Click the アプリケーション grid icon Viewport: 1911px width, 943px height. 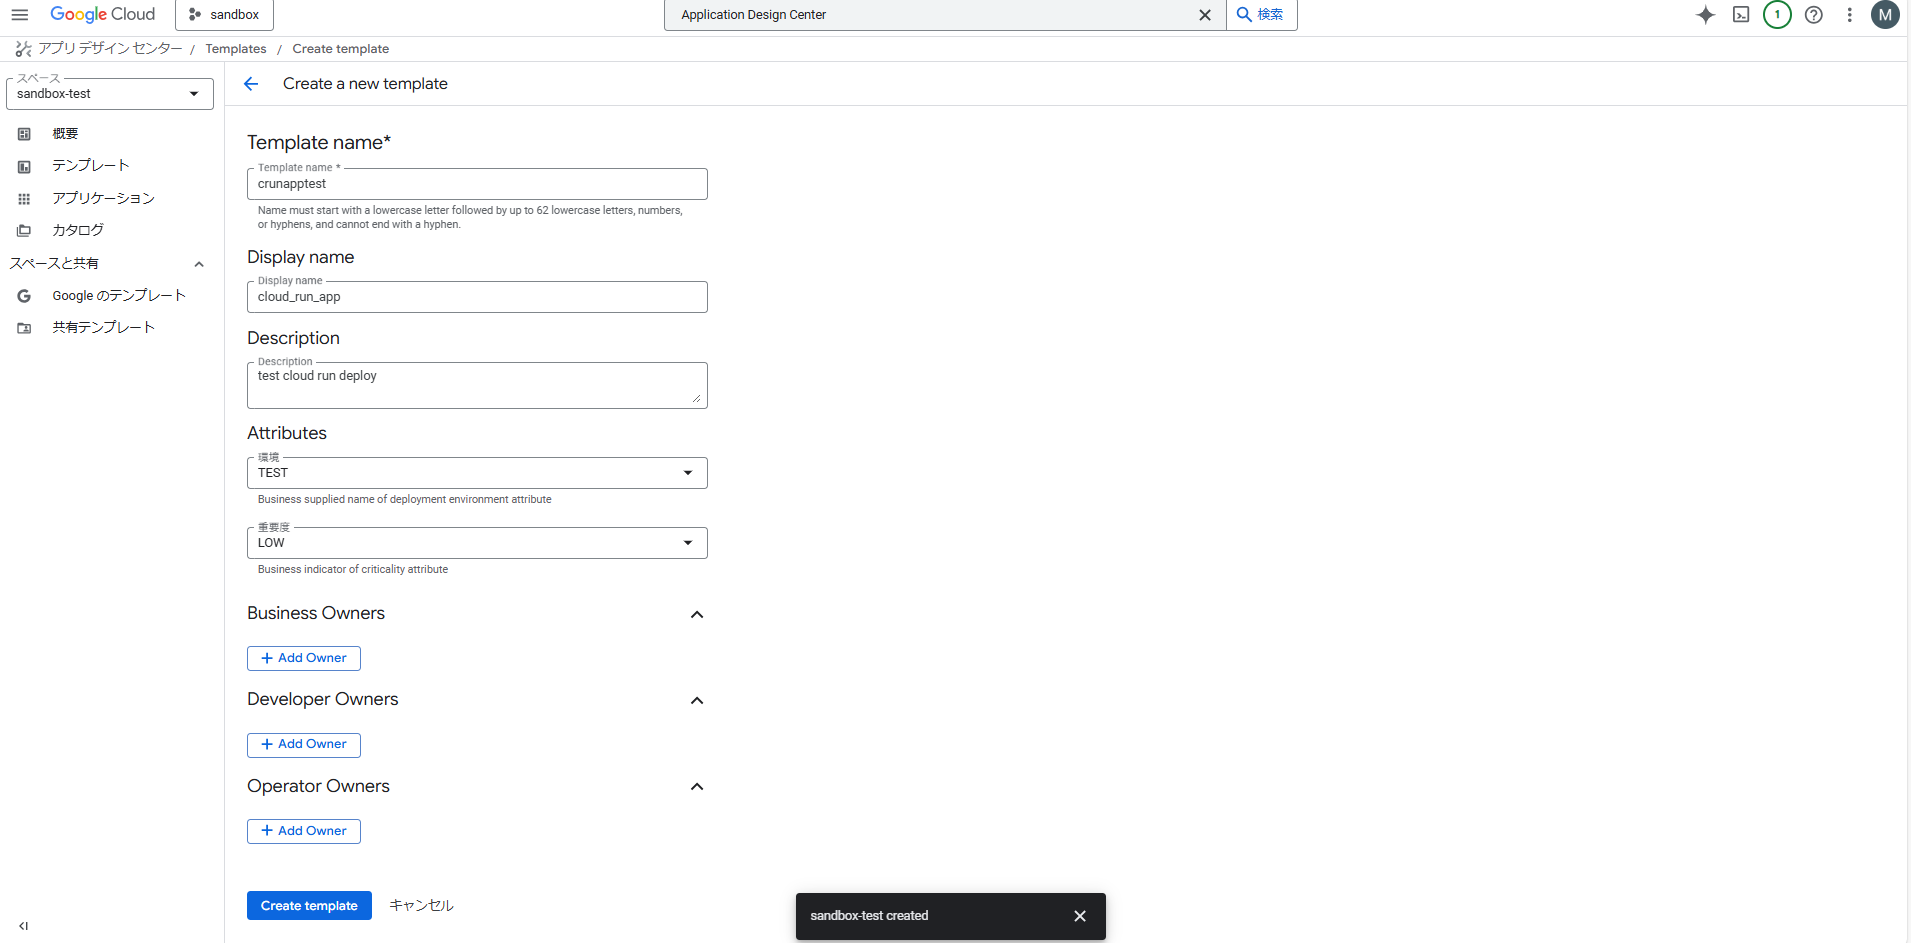[24, 199]
